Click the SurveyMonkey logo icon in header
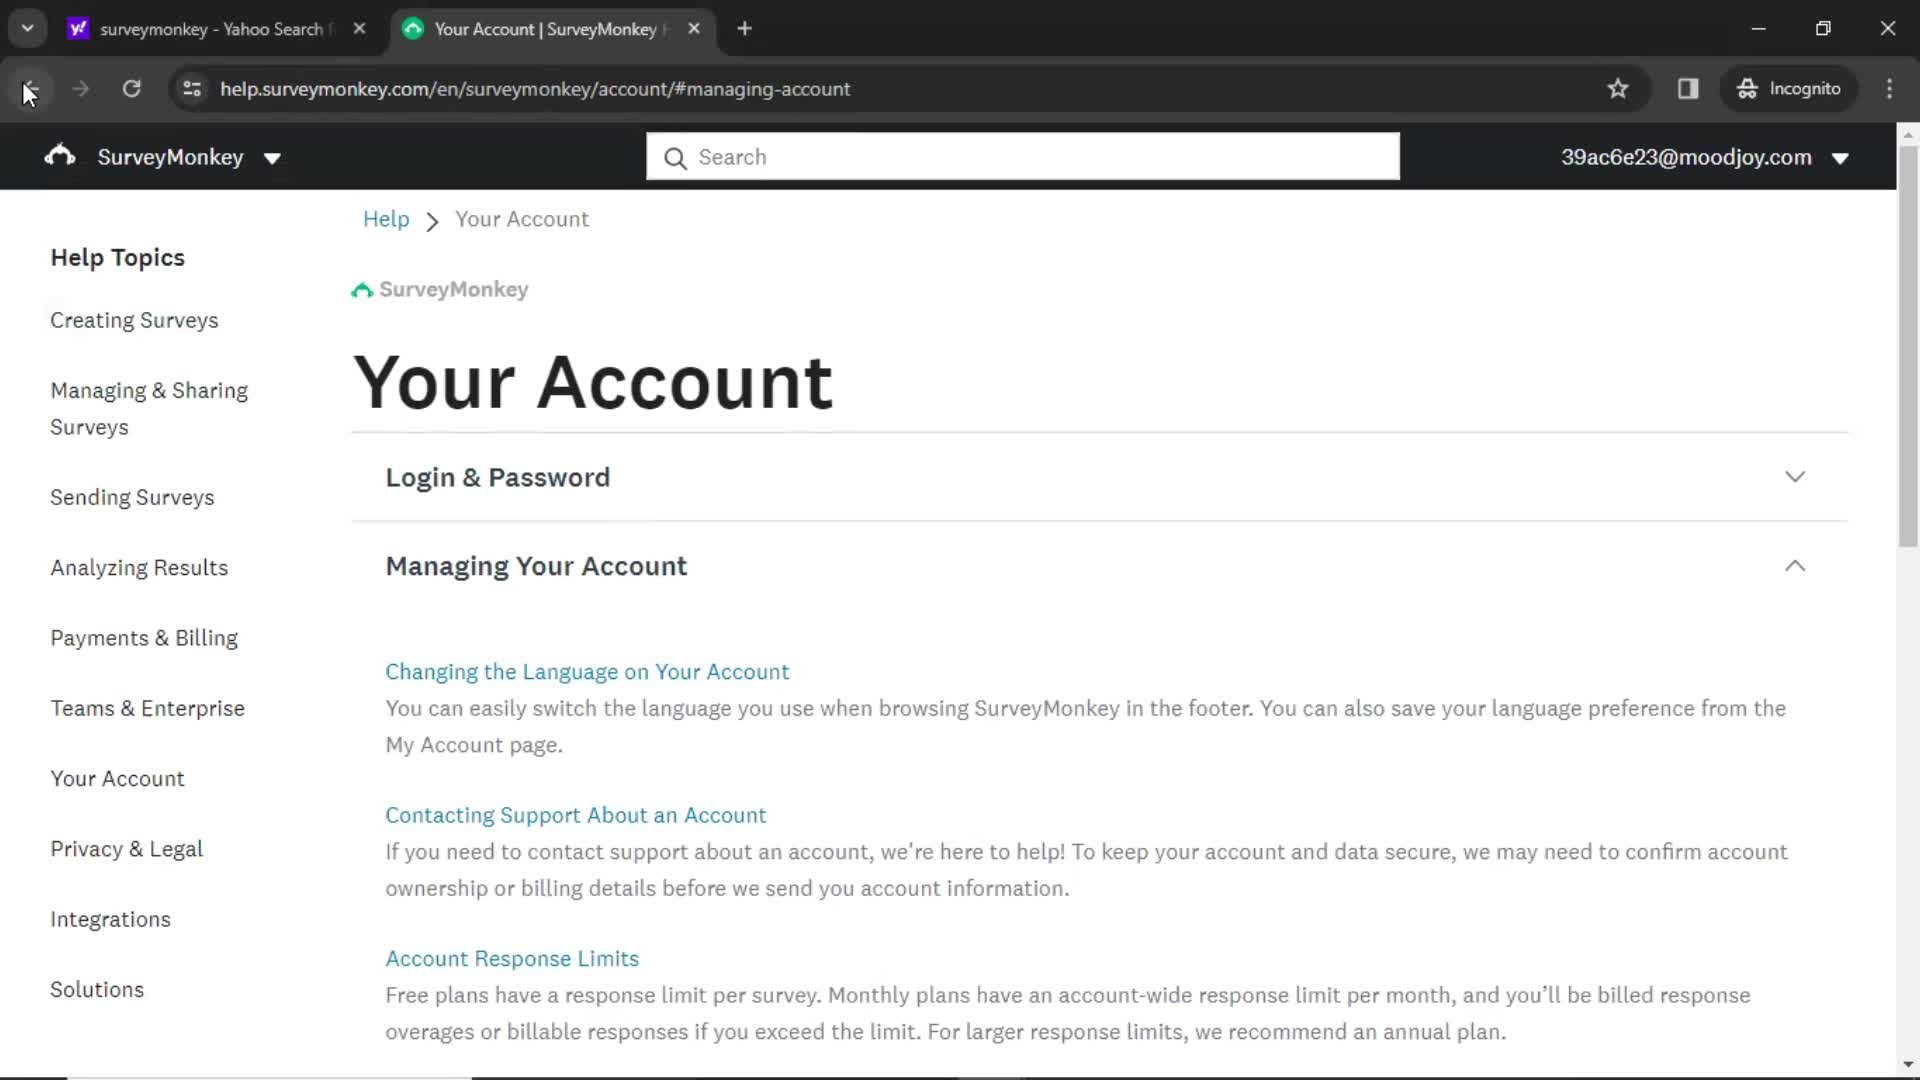1920x1080 pixels. click(60, 156)
